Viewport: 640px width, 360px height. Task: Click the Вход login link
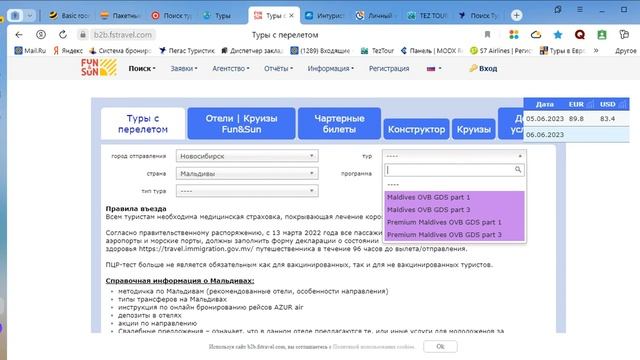(x=483, y=69)
